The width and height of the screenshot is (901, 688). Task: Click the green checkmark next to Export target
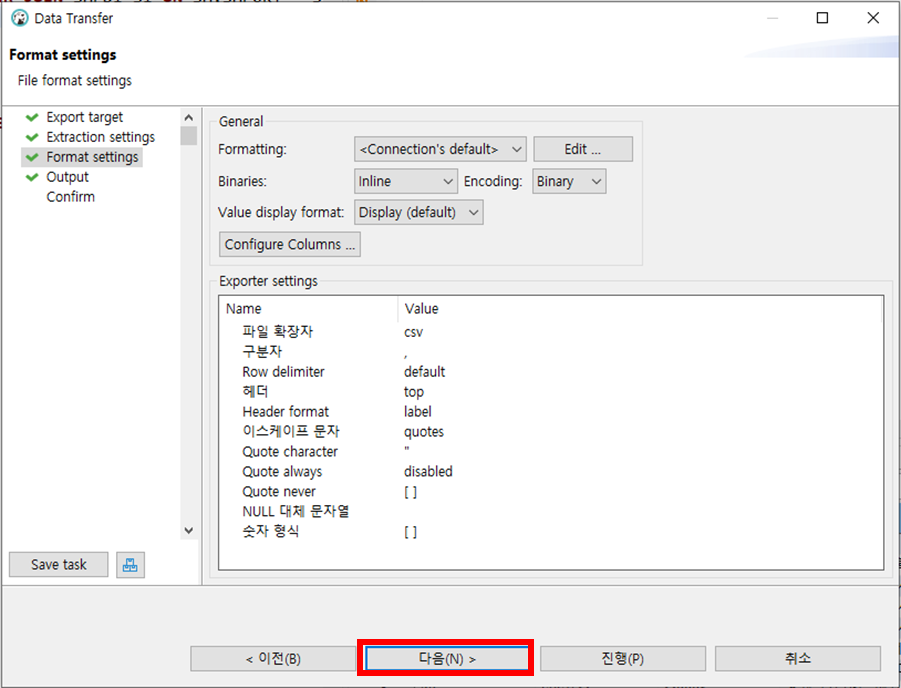pos(32,117)
